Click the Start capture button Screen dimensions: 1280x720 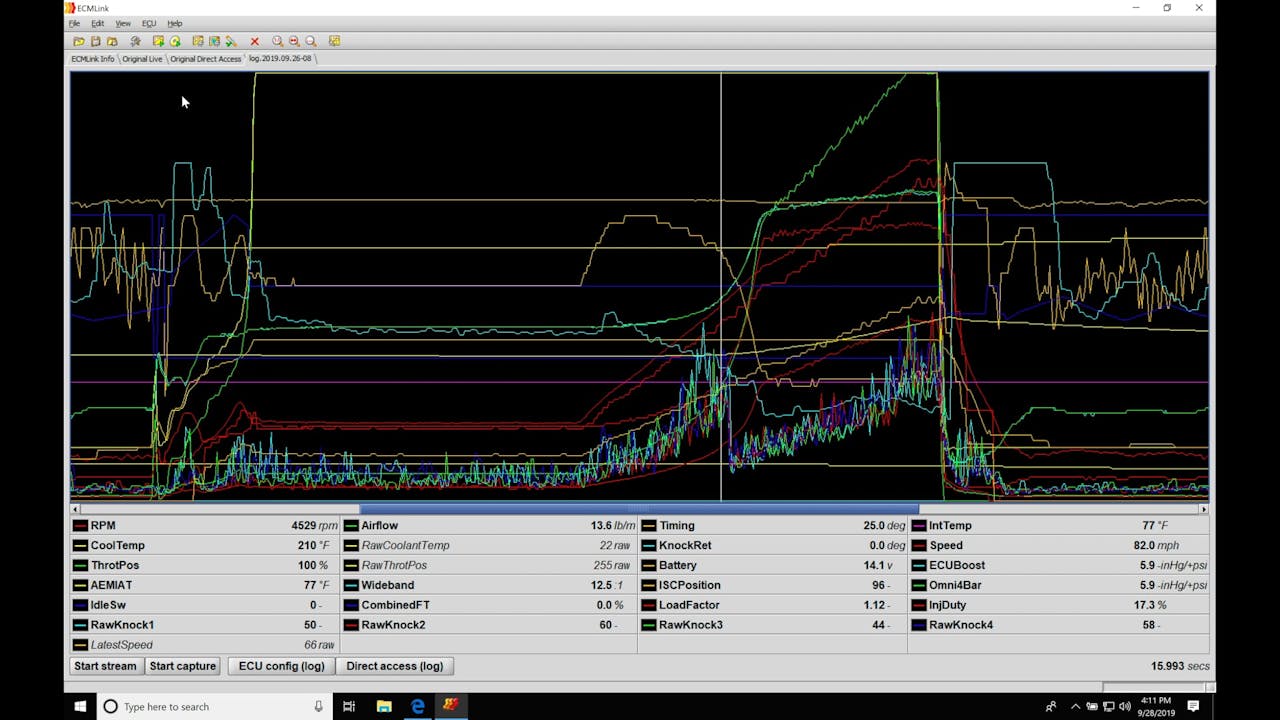(182, 666)
